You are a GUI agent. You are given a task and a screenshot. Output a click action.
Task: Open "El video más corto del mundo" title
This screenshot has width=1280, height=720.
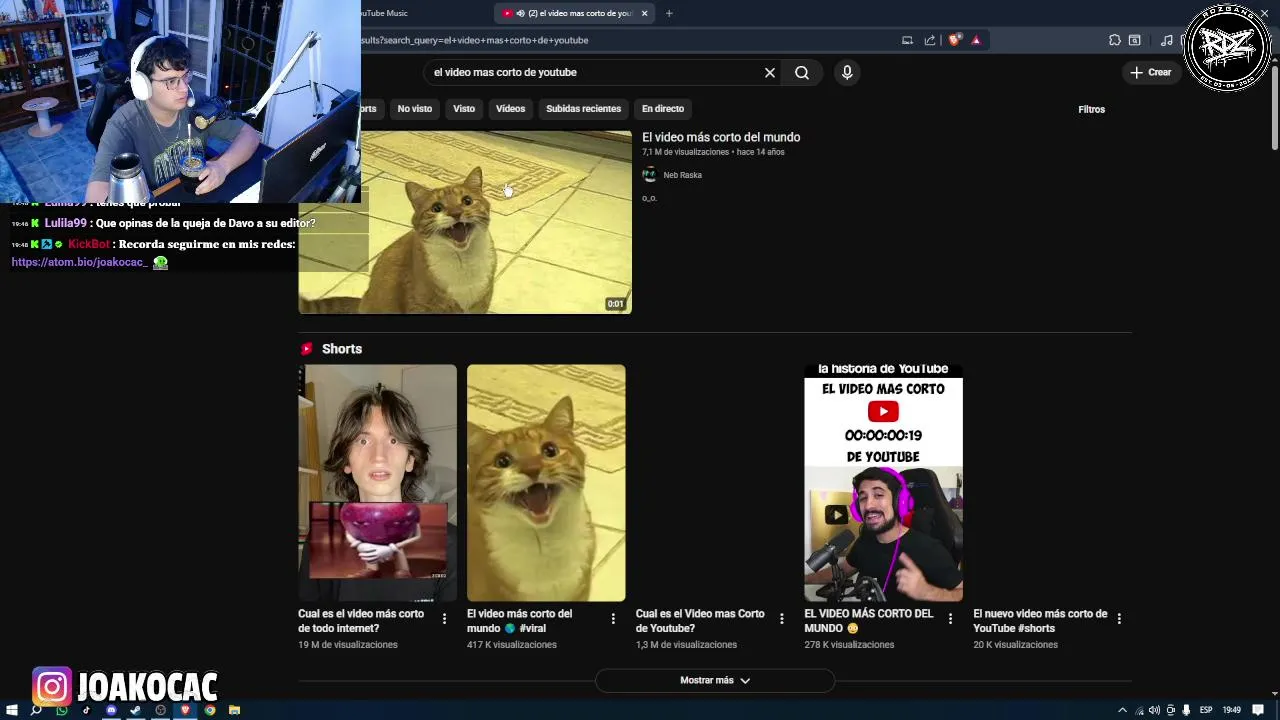(721, 137)
